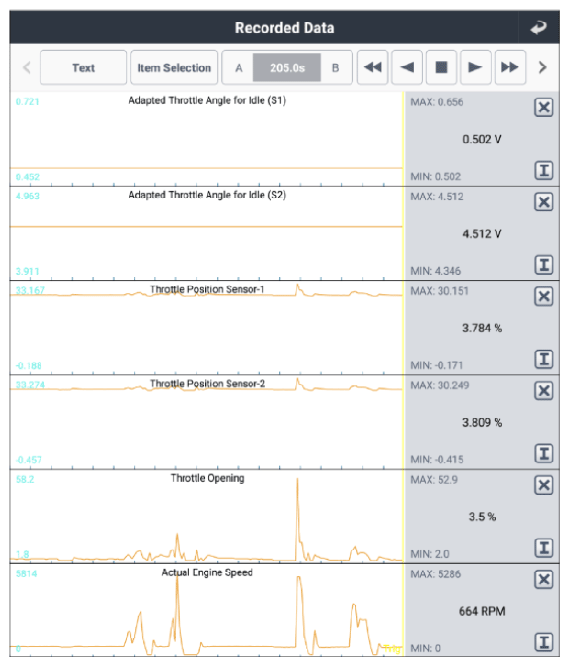The height and width of the screenshot is (666, 569).
Task: Toggle the cursor icon for Adapted Throttle Angle (S2)
Action: [x=544, y=265]
